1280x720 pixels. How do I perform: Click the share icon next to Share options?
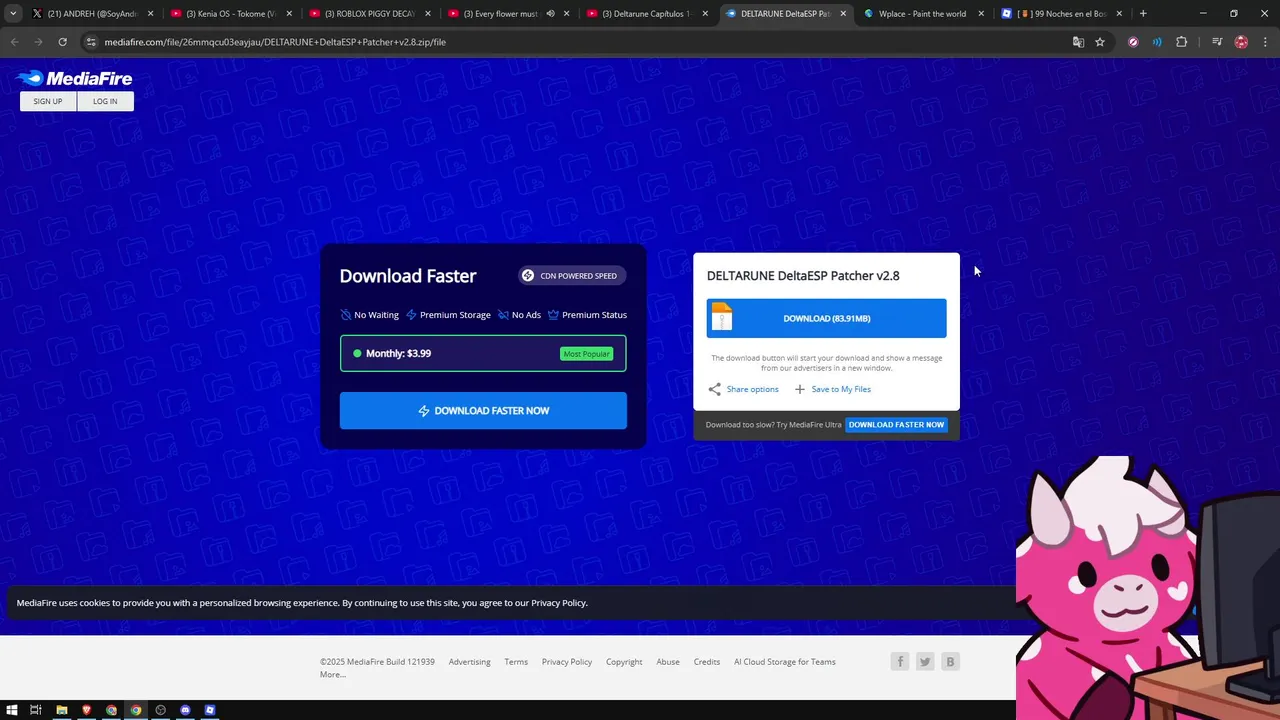(714, 389)
